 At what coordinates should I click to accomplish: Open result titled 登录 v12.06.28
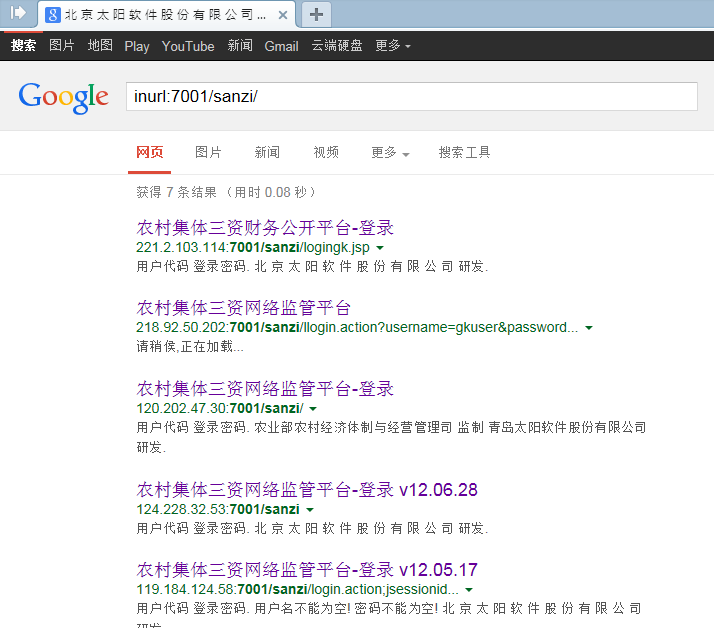[x=307, y=490]
